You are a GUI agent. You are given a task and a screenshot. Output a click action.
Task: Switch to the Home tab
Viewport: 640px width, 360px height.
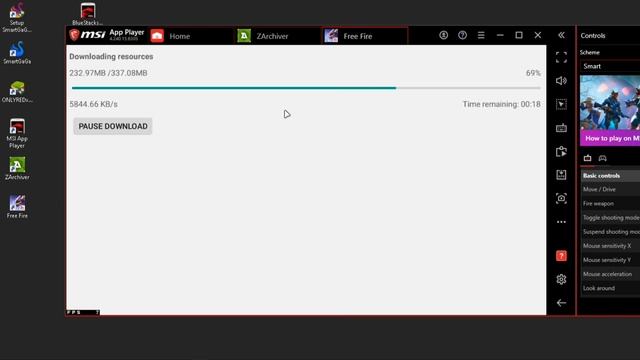pos(191,36)
